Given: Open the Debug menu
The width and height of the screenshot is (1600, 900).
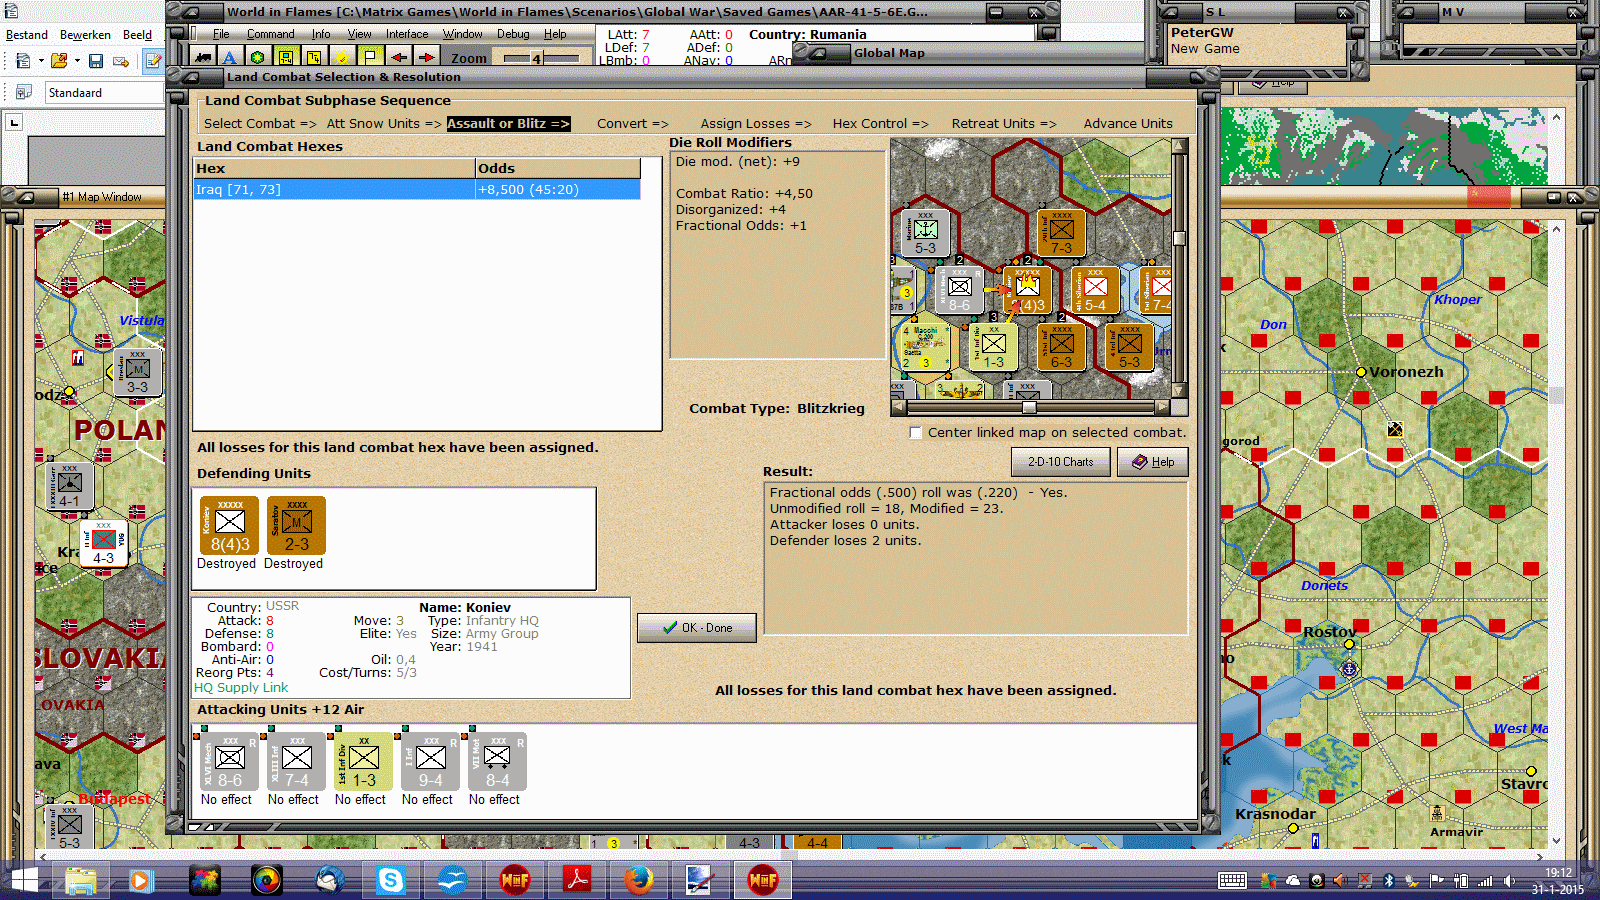Looking at the screenshot, I should tap(513, 34).
